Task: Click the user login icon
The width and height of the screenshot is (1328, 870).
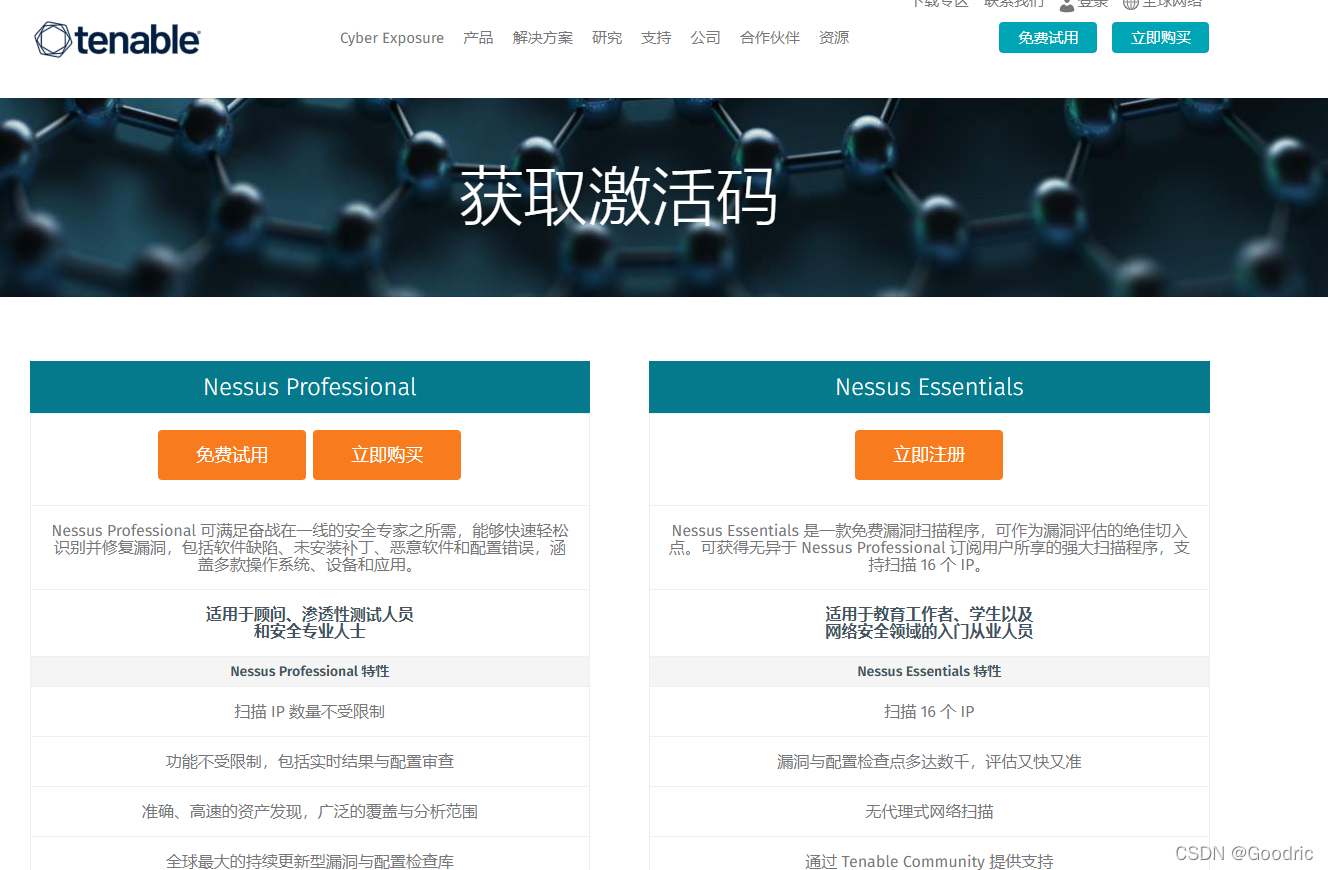Action: coord(1067,4)
